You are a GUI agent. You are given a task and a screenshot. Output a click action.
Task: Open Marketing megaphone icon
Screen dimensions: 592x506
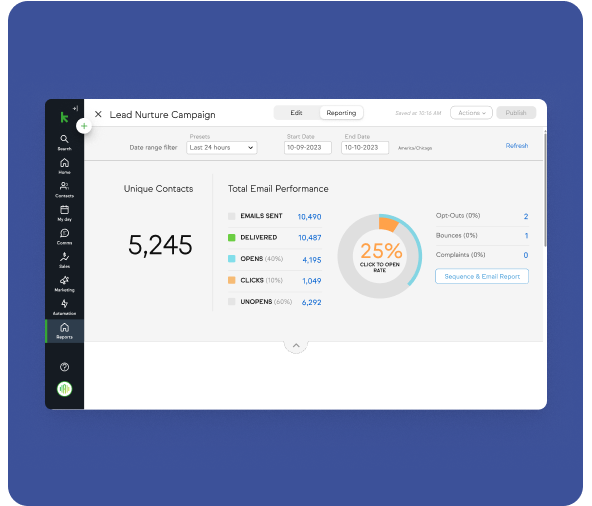pos(65,284)
